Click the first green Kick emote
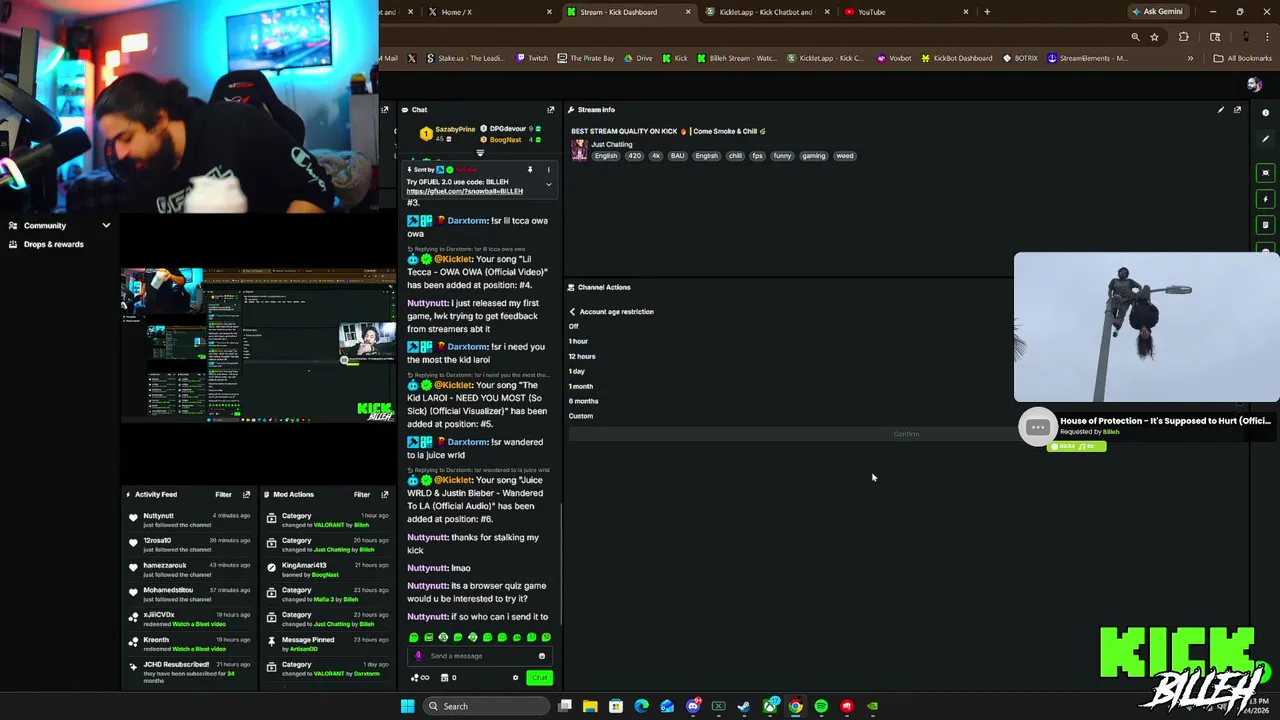The width and height of the screenshot is (1280, 720). click(414, 637)
